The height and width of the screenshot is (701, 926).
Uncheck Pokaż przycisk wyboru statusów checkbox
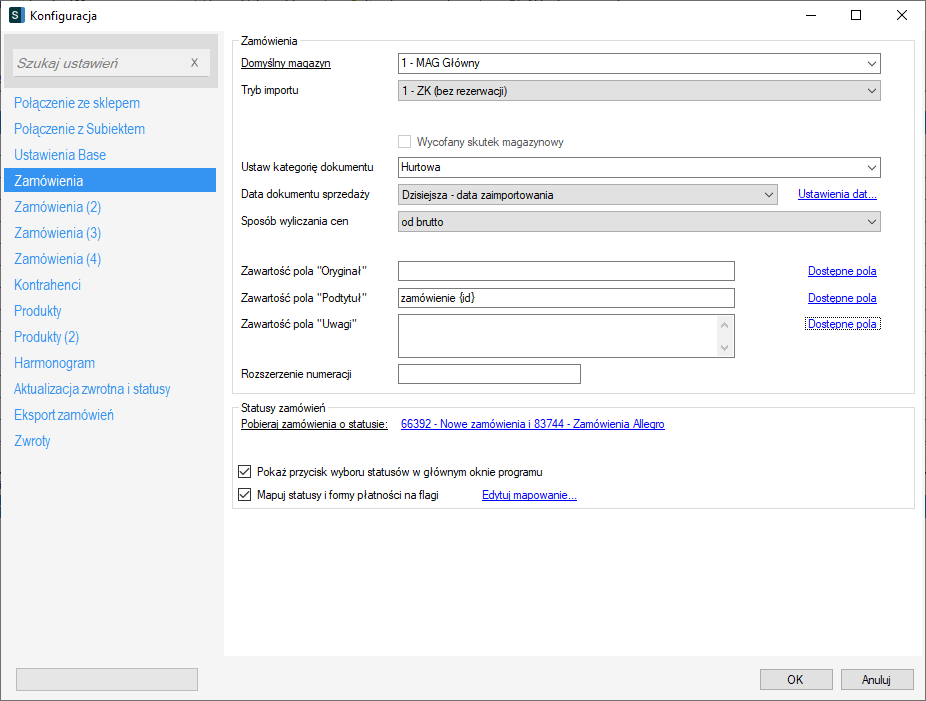point(245,472)
